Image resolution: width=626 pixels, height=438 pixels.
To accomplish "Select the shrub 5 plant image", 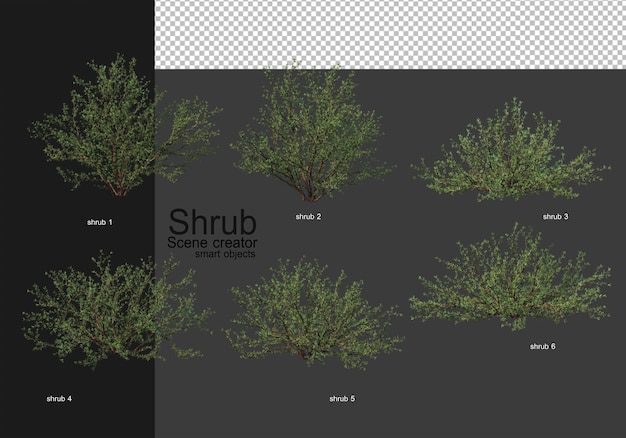I will click(315, 313).
